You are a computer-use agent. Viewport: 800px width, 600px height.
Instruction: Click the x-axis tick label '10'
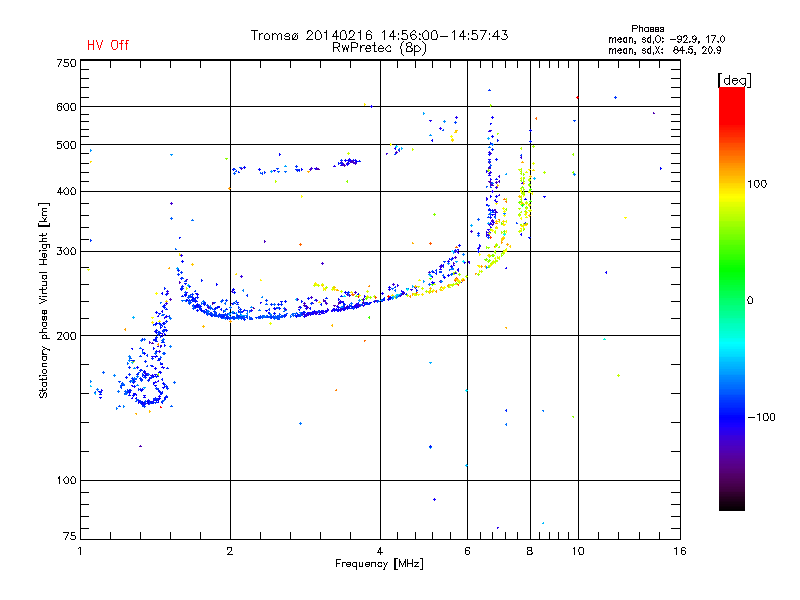coord(578,551)
